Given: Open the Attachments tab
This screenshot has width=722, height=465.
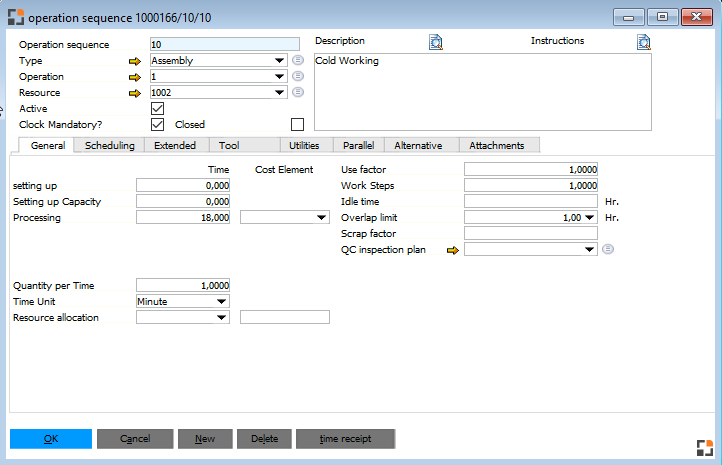Looking at the screenshot, I should point(496,146).
